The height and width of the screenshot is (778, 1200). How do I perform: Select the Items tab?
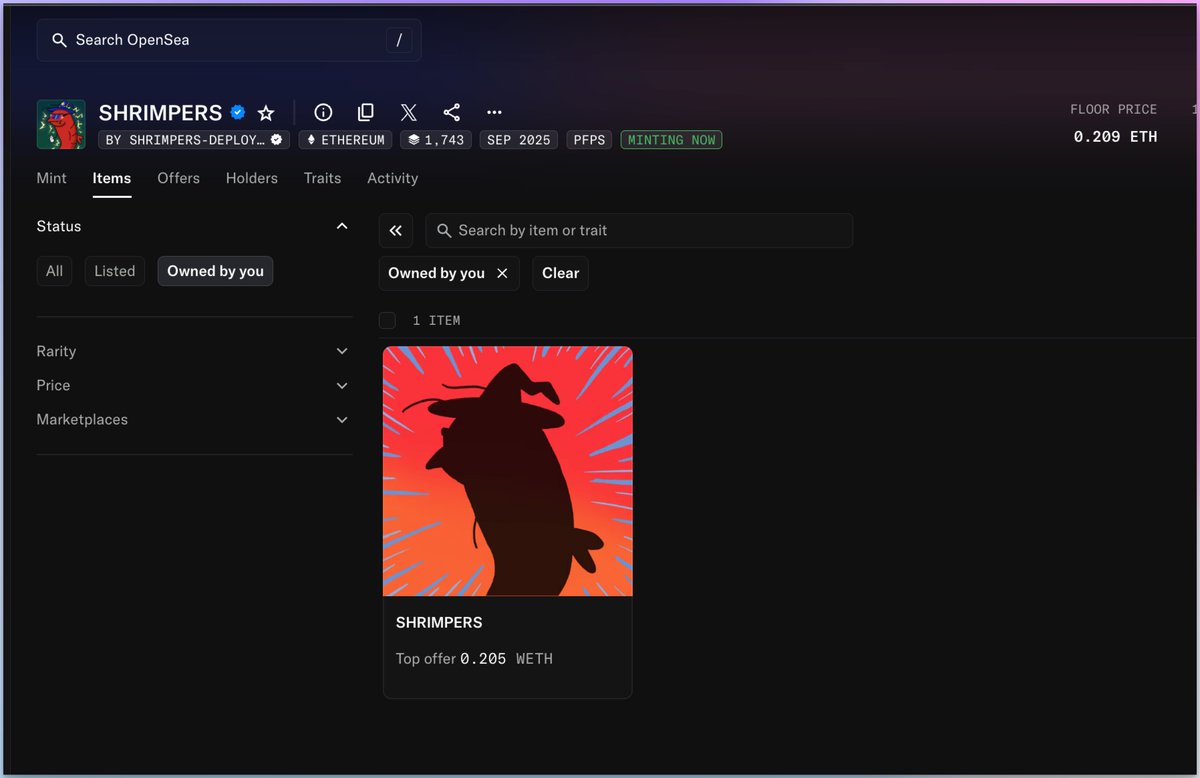[x=112, y=178]
